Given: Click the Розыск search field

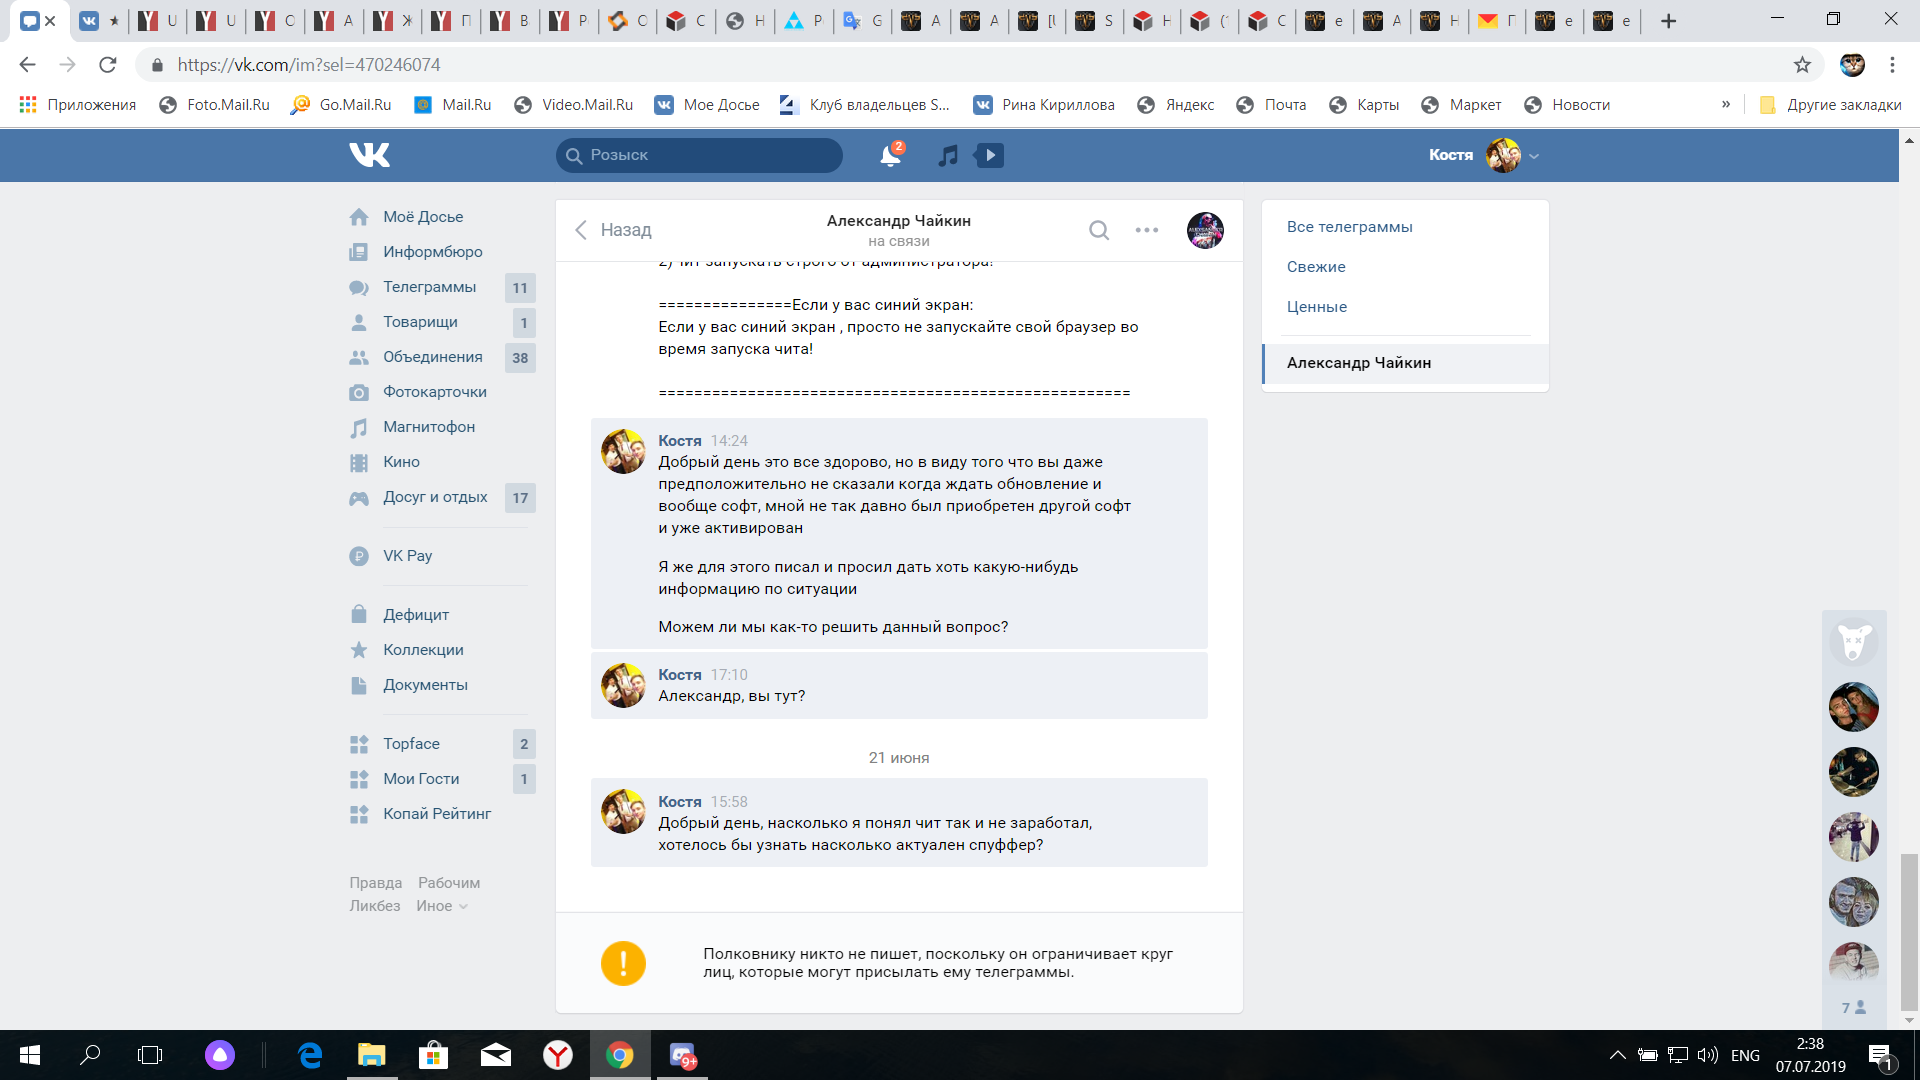Looking at the screenshot, I should coord(700,155).
